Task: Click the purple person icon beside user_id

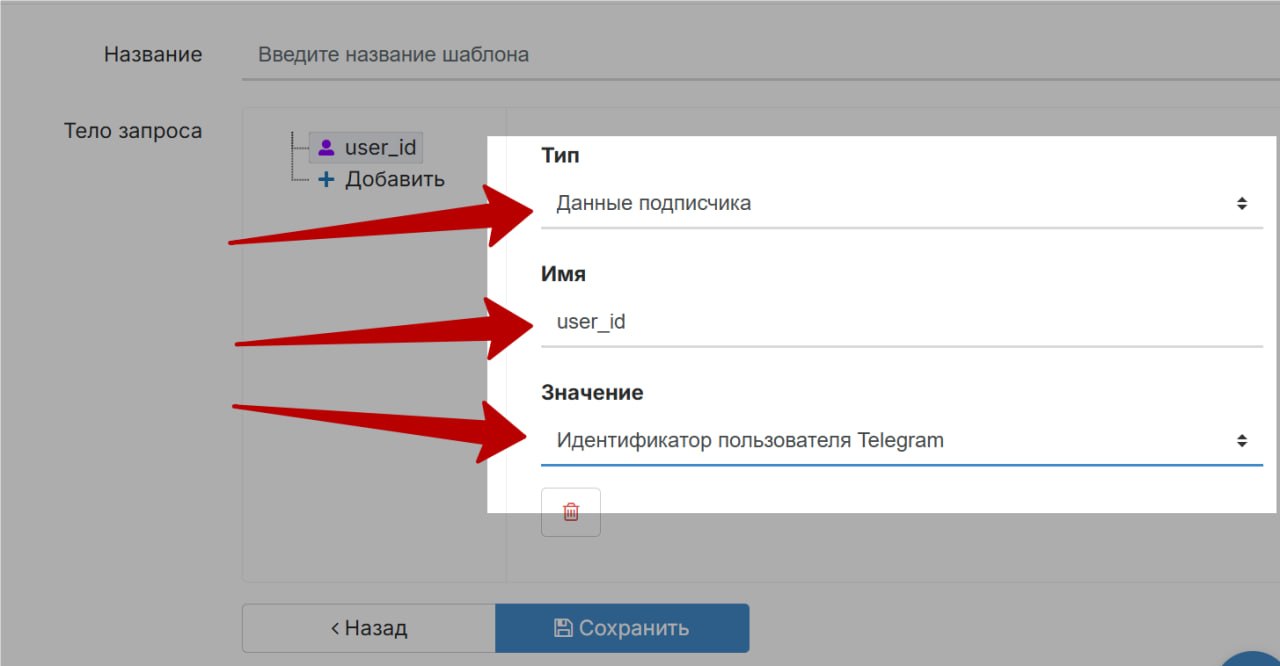Action: [x=326, y=148]
